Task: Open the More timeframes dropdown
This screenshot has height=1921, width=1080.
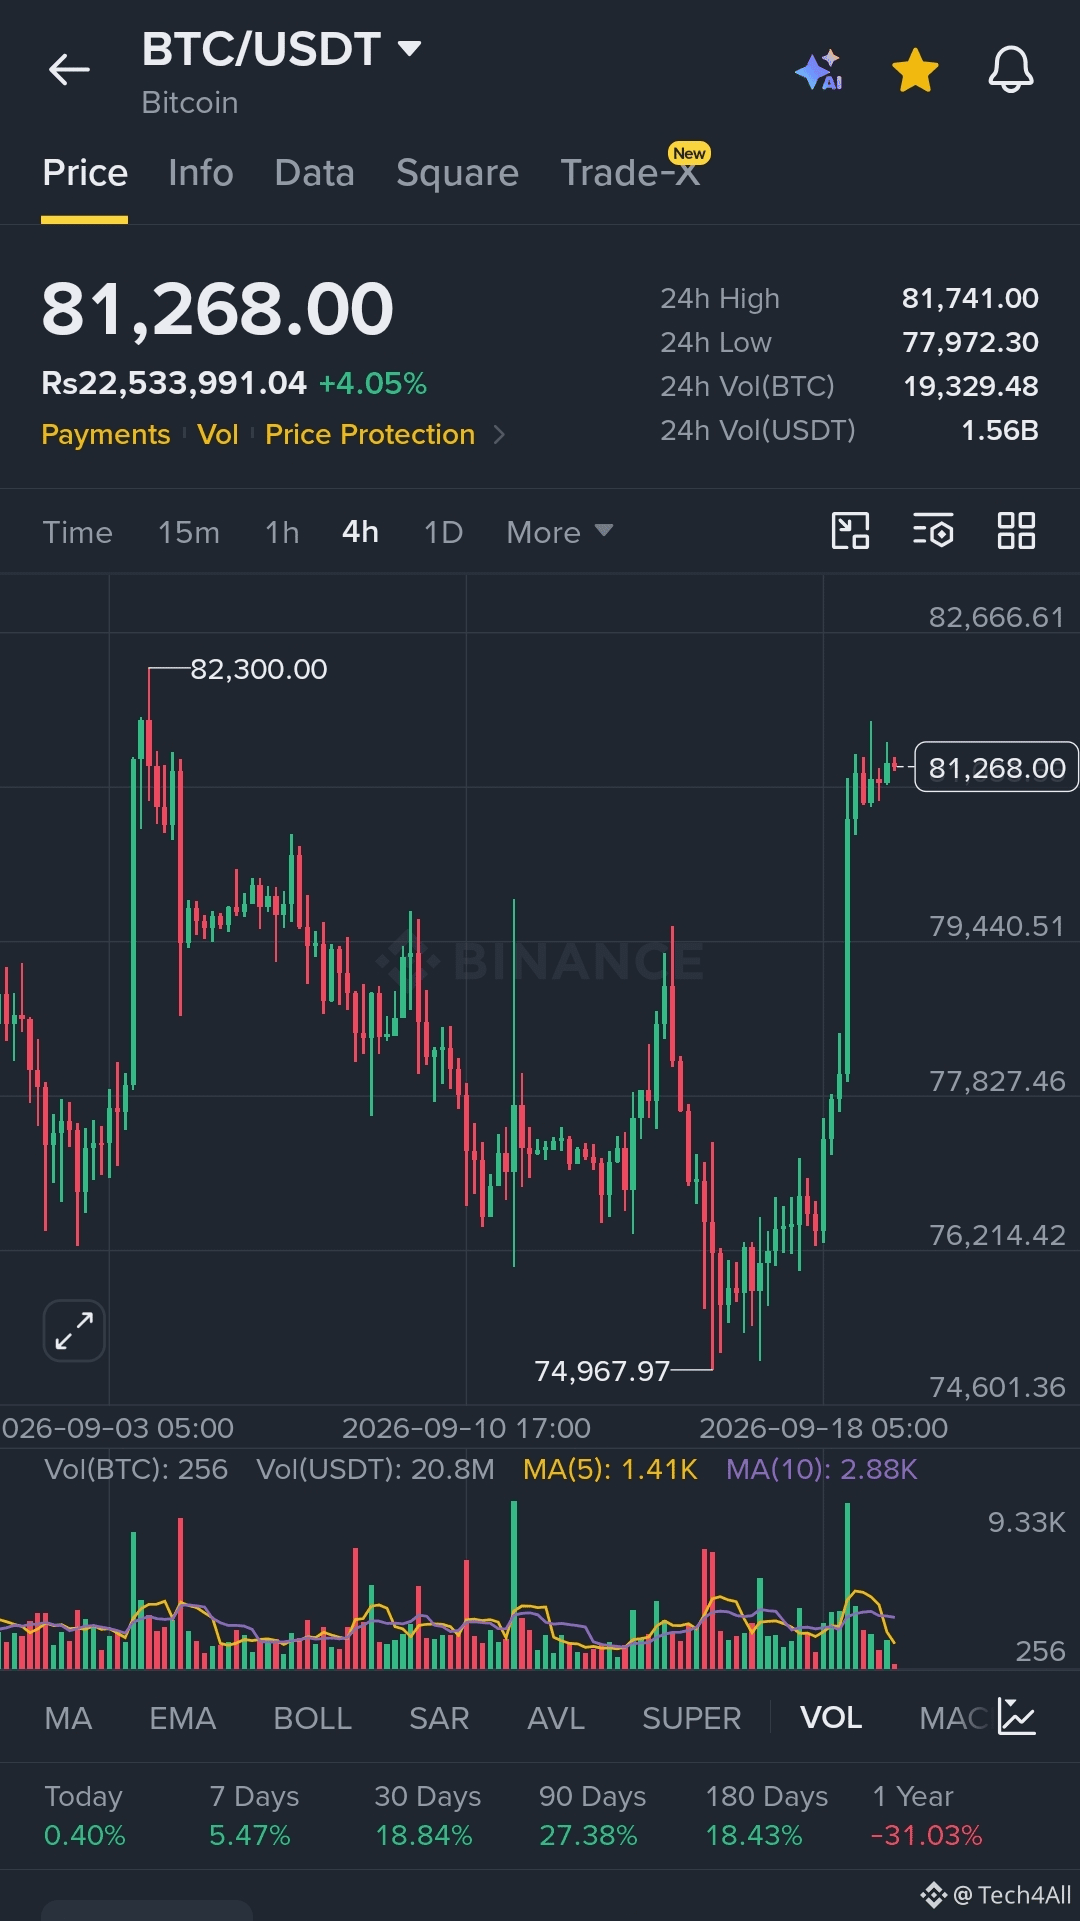Action: tap(560, 532)
